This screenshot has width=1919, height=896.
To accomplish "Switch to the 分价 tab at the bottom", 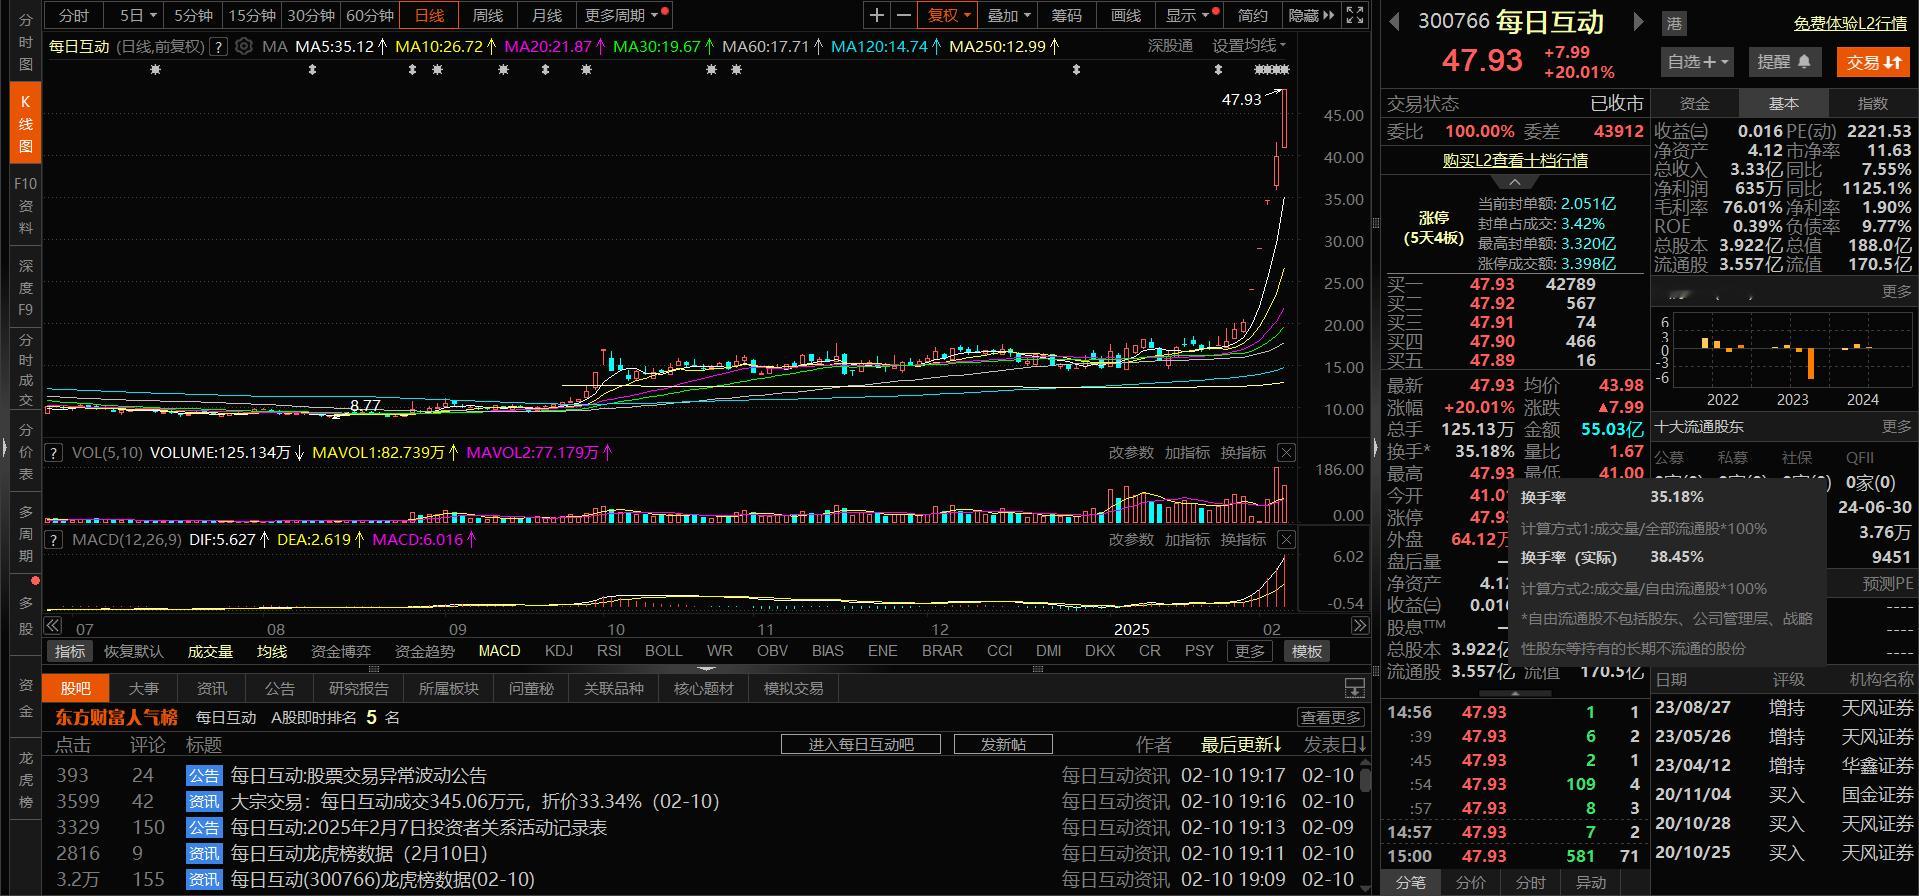I will click(1470, 883).
